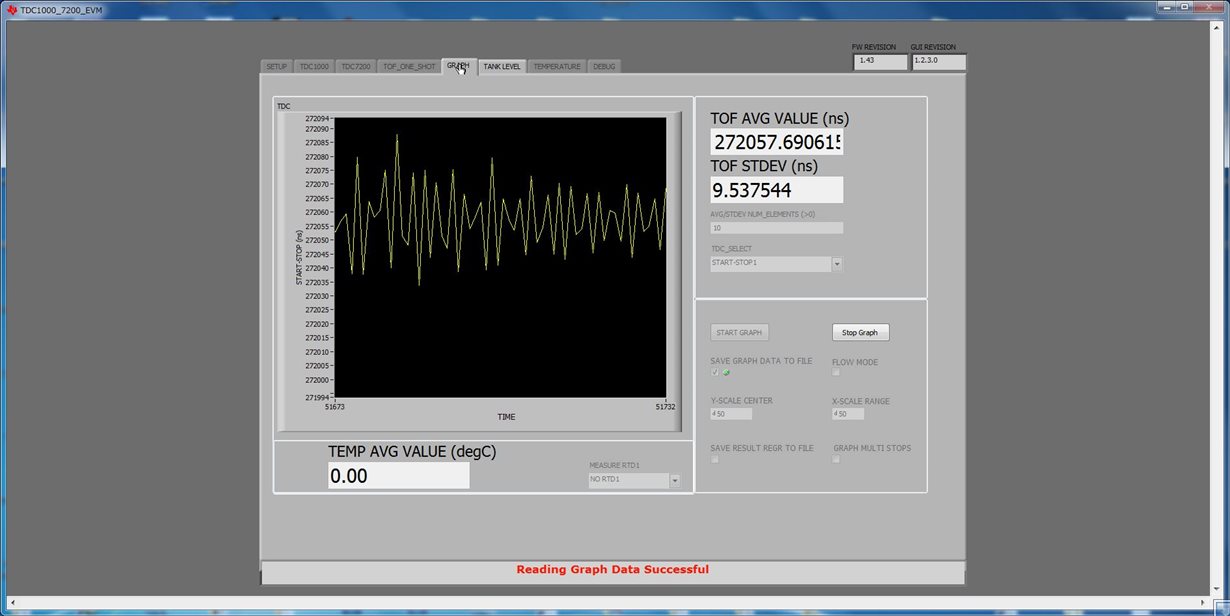Screen dimensions: 1230x616
Task: Click the START-STOP (ns) axis label
Action: point(298,257)
